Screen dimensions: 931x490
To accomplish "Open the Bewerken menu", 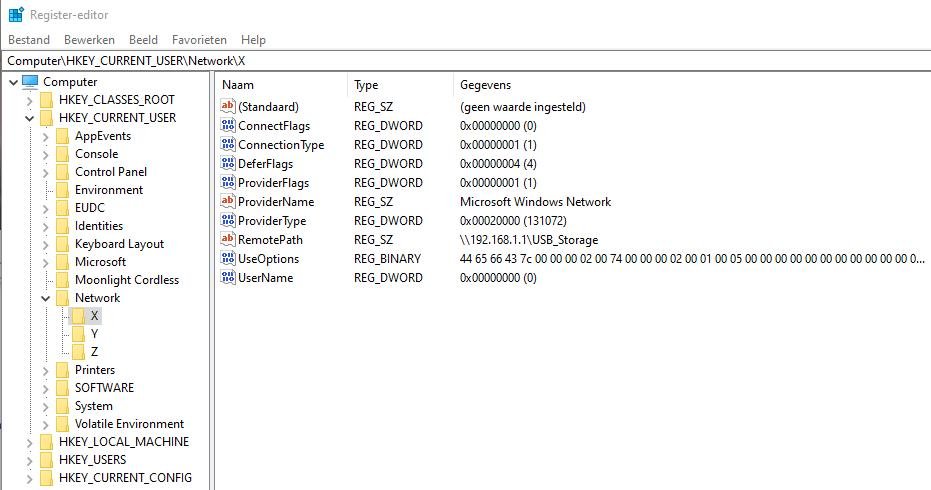I will [89, 40].
